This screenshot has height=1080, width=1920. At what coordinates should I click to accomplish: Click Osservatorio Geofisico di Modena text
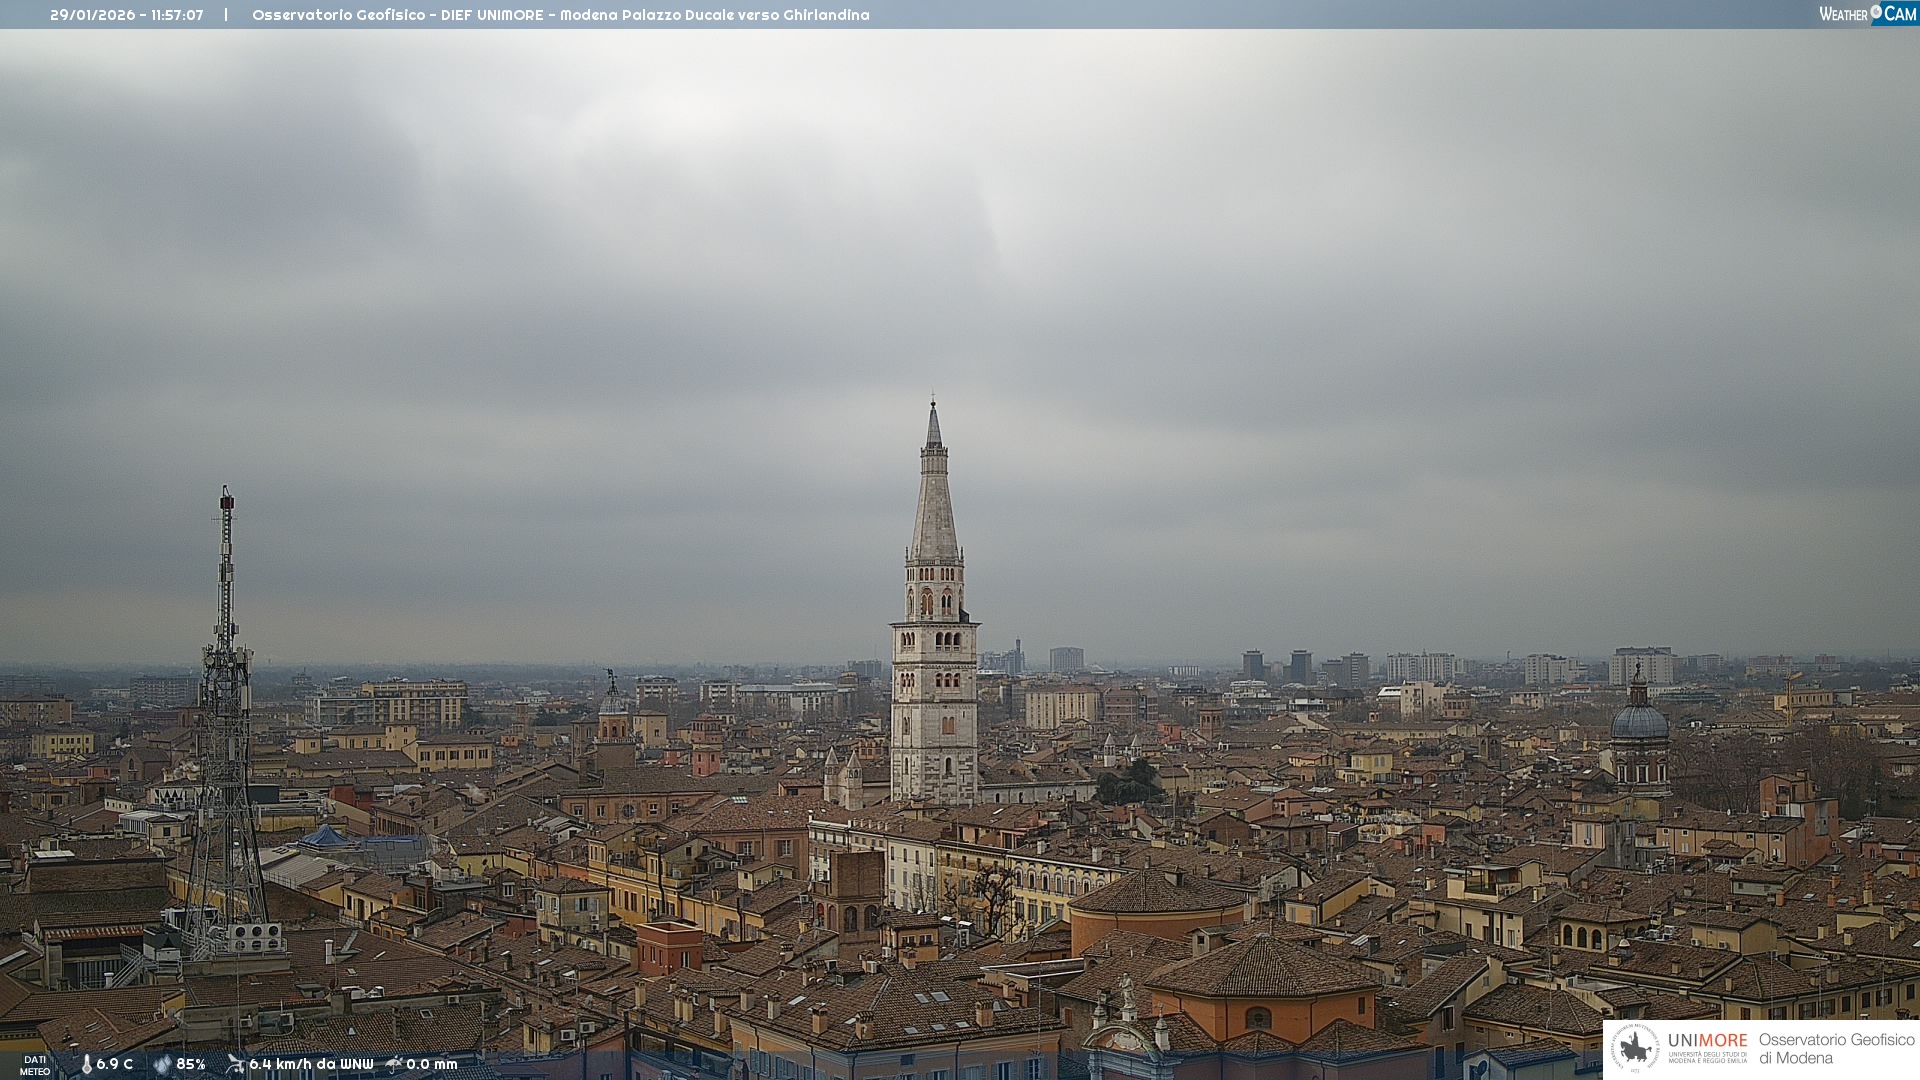(x=1836, y=1048)
